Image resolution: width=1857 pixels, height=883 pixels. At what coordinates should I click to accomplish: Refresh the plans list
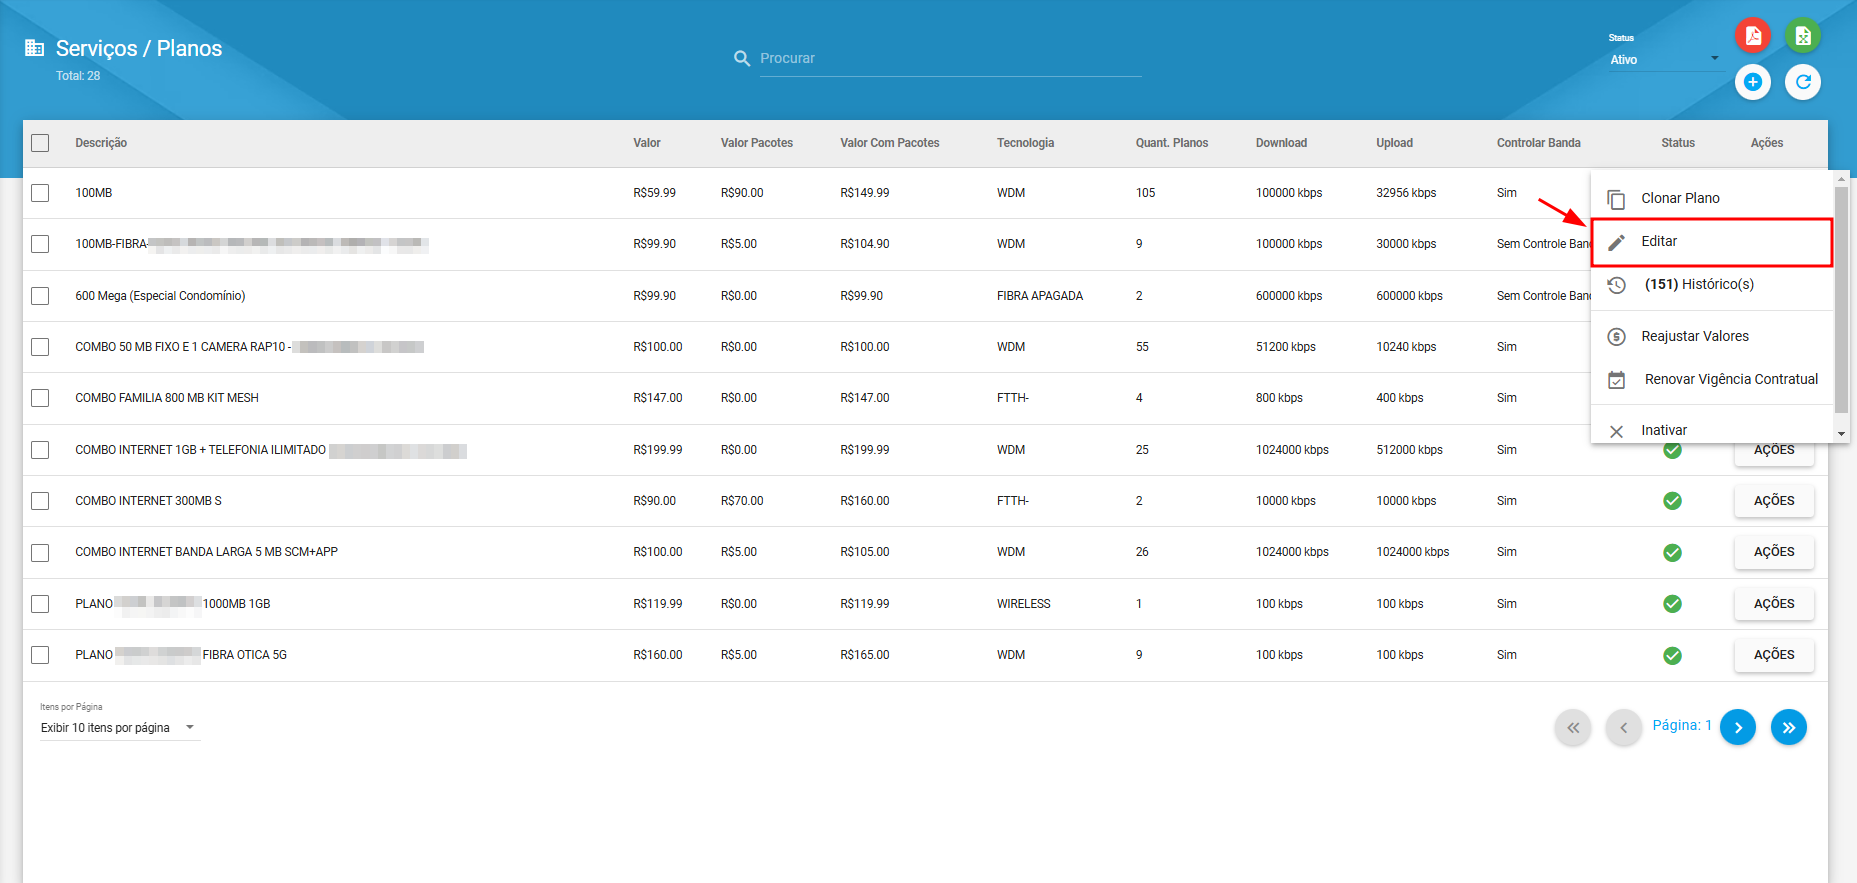[x=1803, y=82]
